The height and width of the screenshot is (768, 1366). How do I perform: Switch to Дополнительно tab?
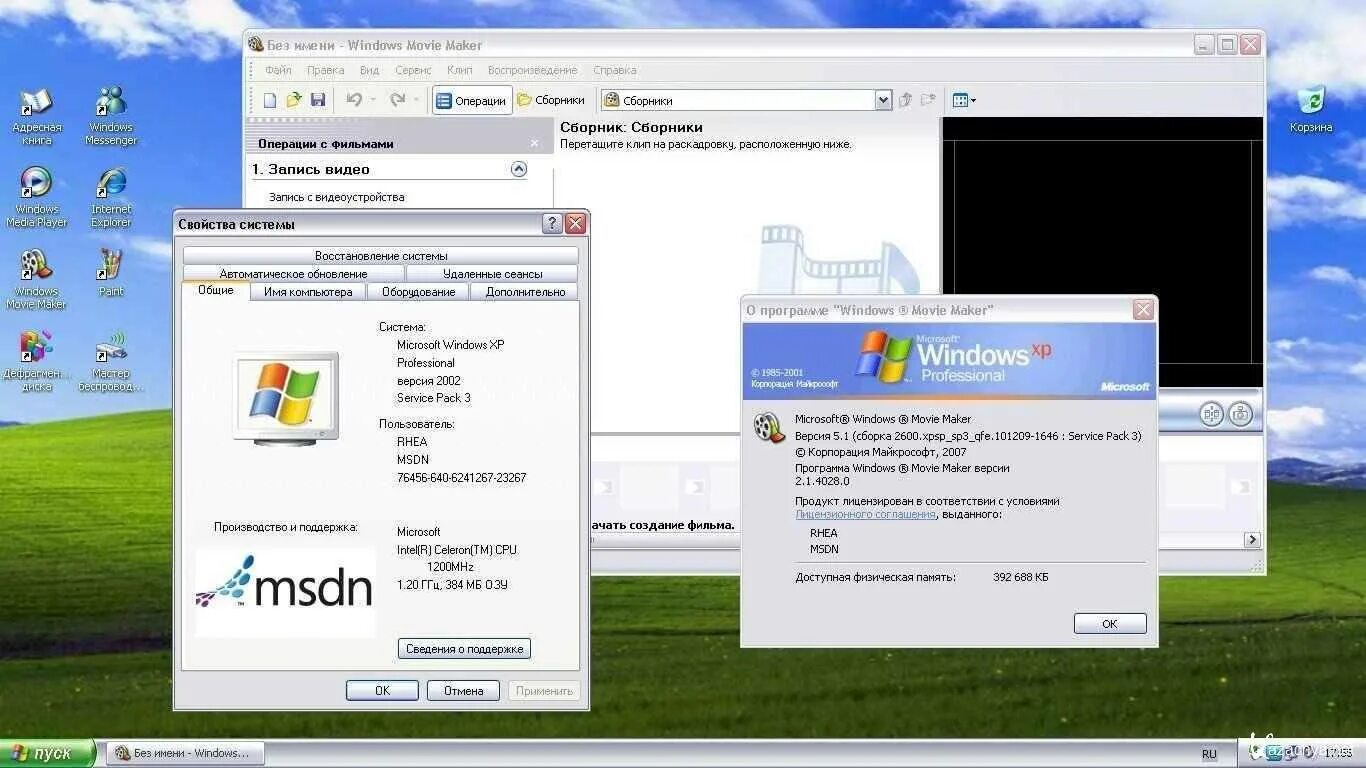pos(525,292)
